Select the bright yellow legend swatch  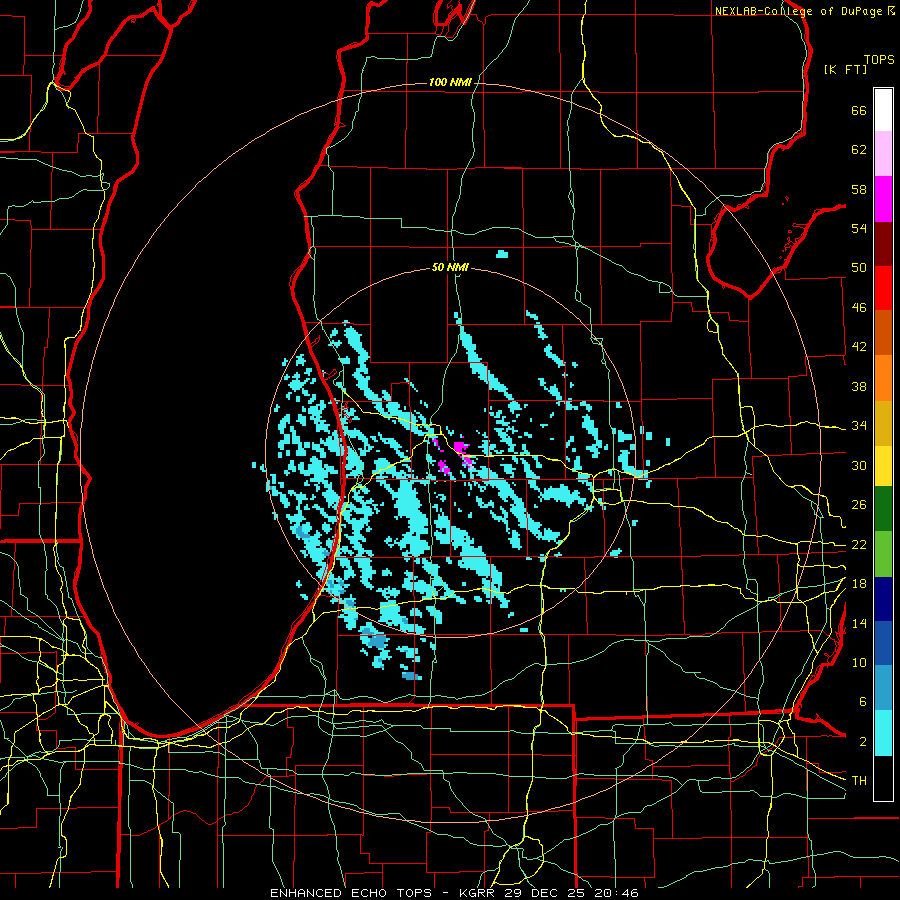(x=883, y=465)
